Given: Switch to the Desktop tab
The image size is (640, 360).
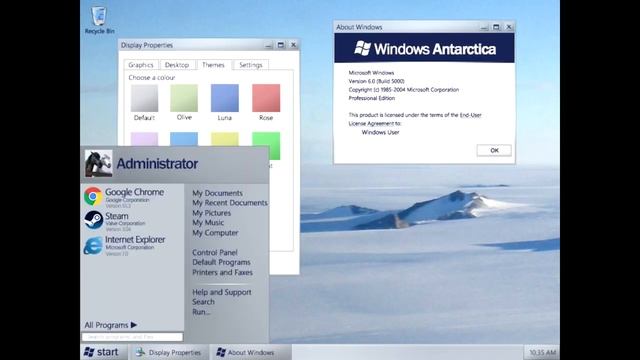Looking at the screenshot, I should point(177,65).
